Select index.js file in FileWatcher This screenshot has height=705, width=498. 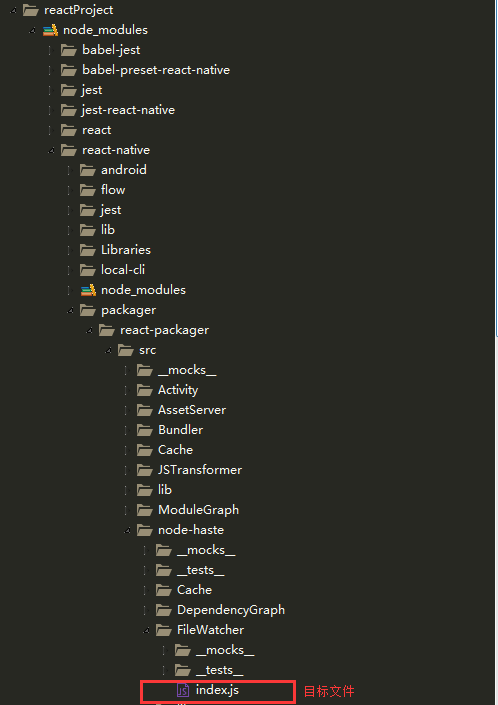217,690
